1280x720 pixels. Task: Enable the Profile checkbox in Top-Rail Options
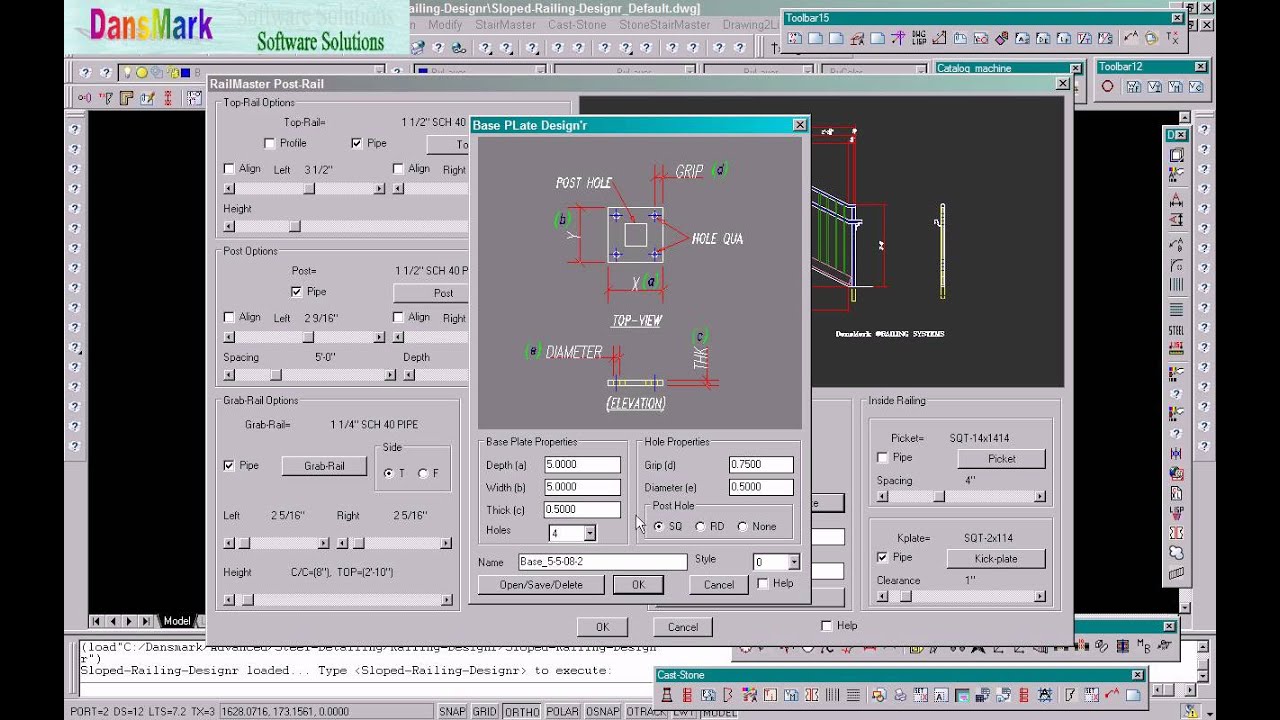tap(269, 143)
